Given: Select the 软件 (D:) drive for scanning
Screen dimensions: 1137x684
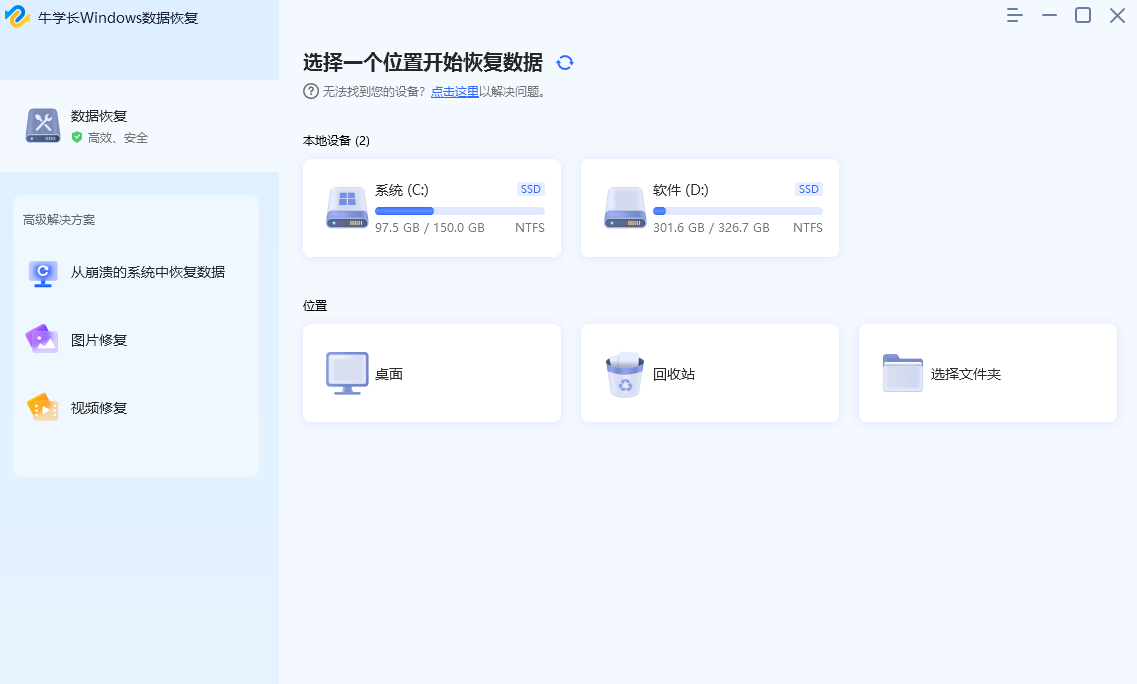Looking at the screenshot, I should 710,207.
